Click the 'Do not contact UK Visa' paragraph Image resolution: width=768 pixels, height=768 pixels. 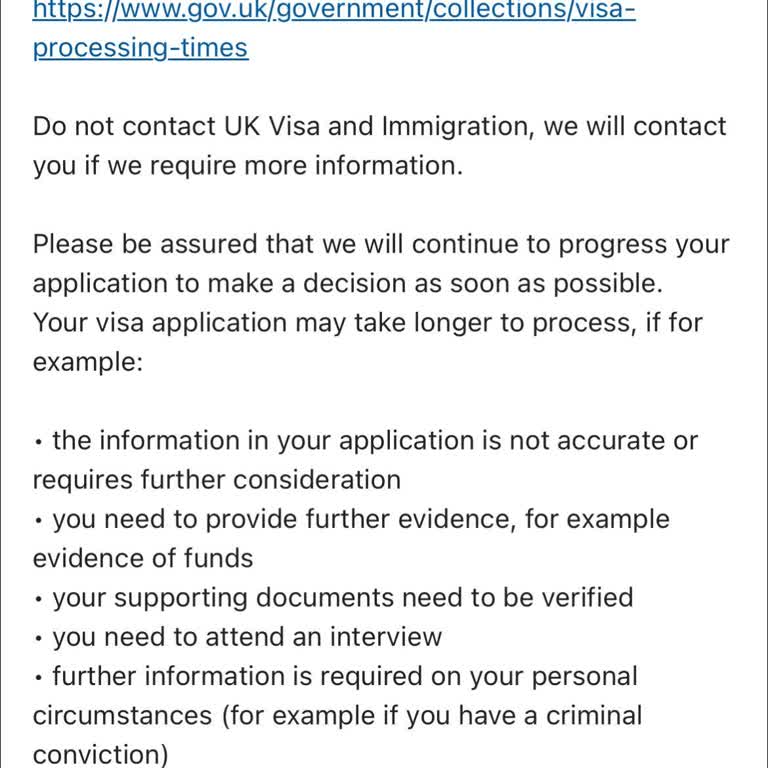coord(380,128)
